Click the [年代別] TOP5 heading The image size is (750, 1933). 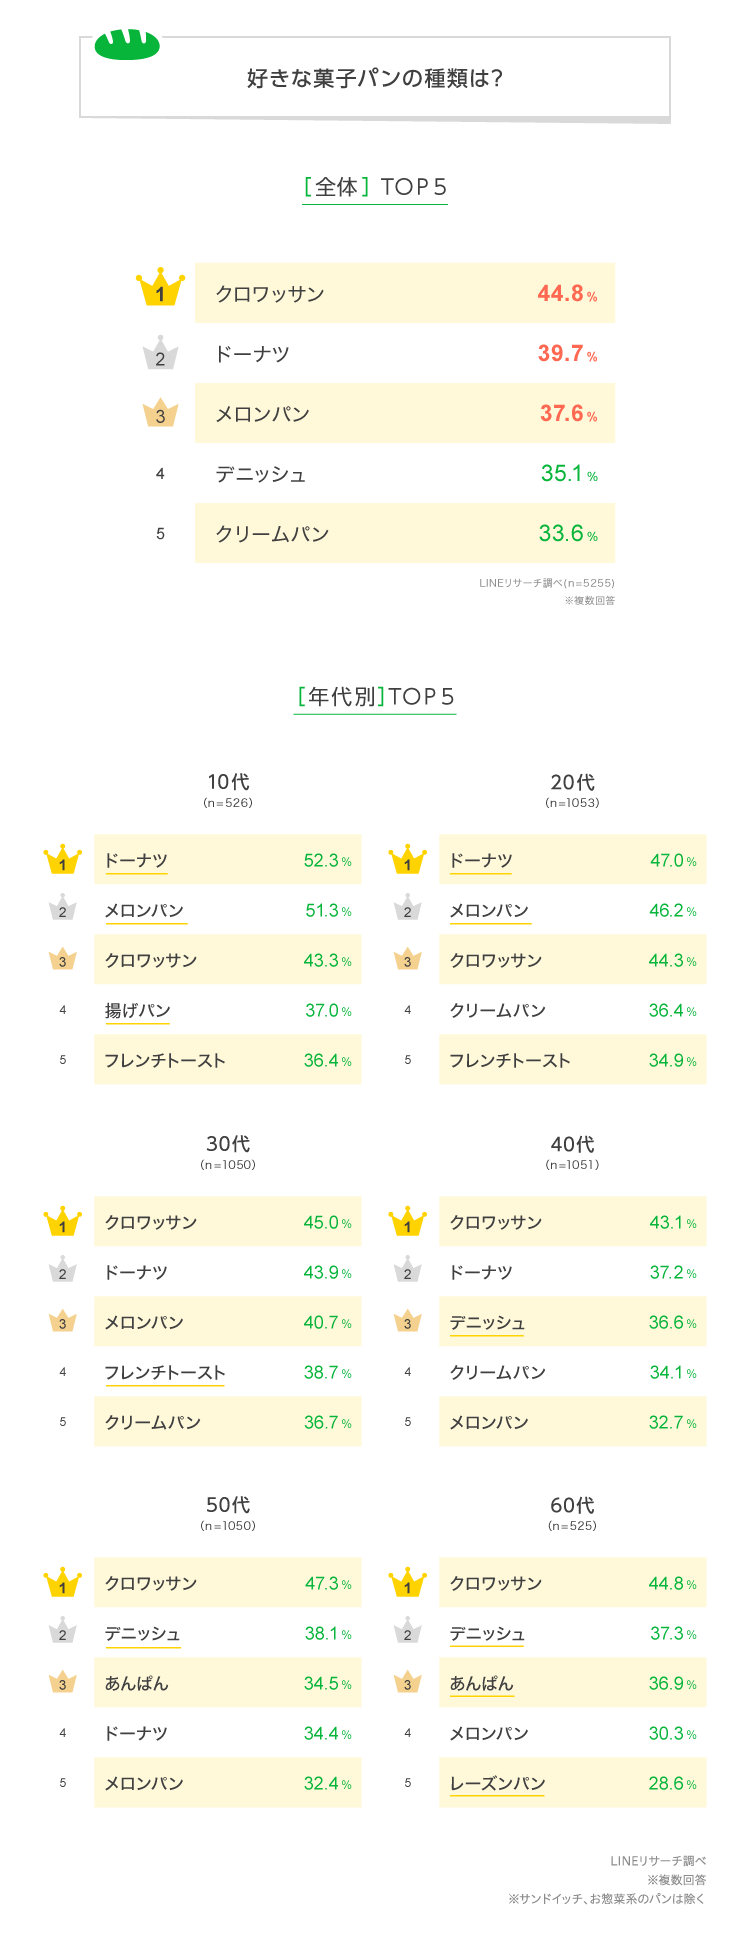click(375, 697)
